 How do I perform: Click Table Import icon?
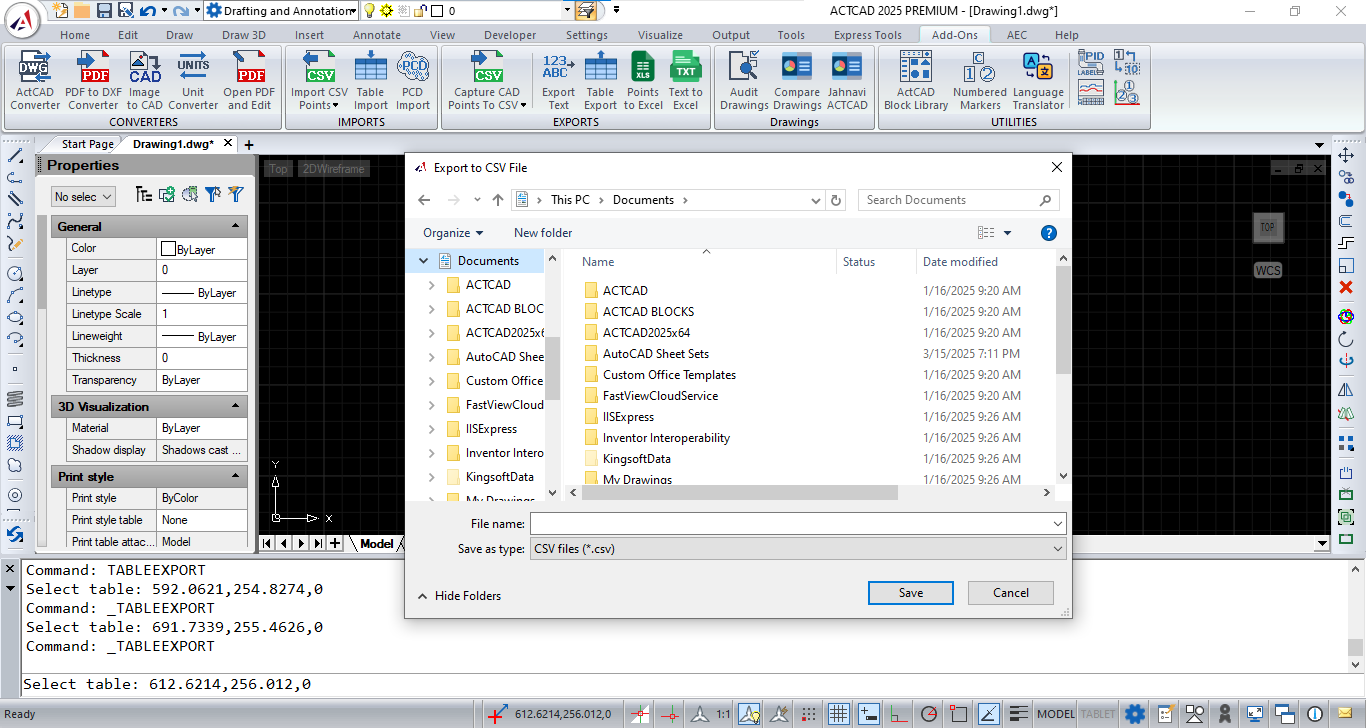click(370, 68)
